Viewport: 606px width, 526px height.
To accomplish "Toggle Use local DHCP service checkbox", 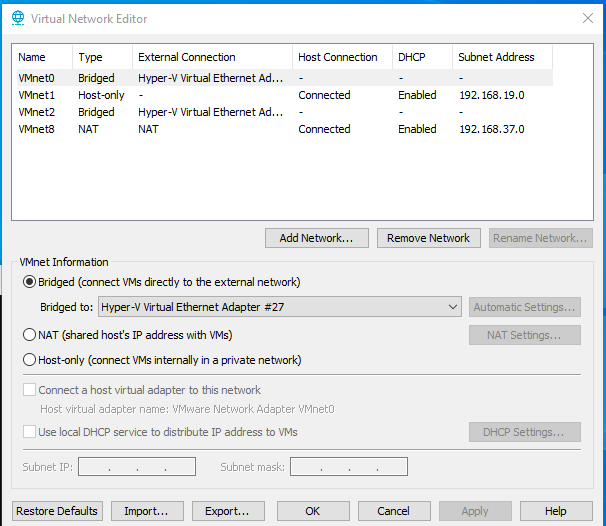I will [29, 431].
